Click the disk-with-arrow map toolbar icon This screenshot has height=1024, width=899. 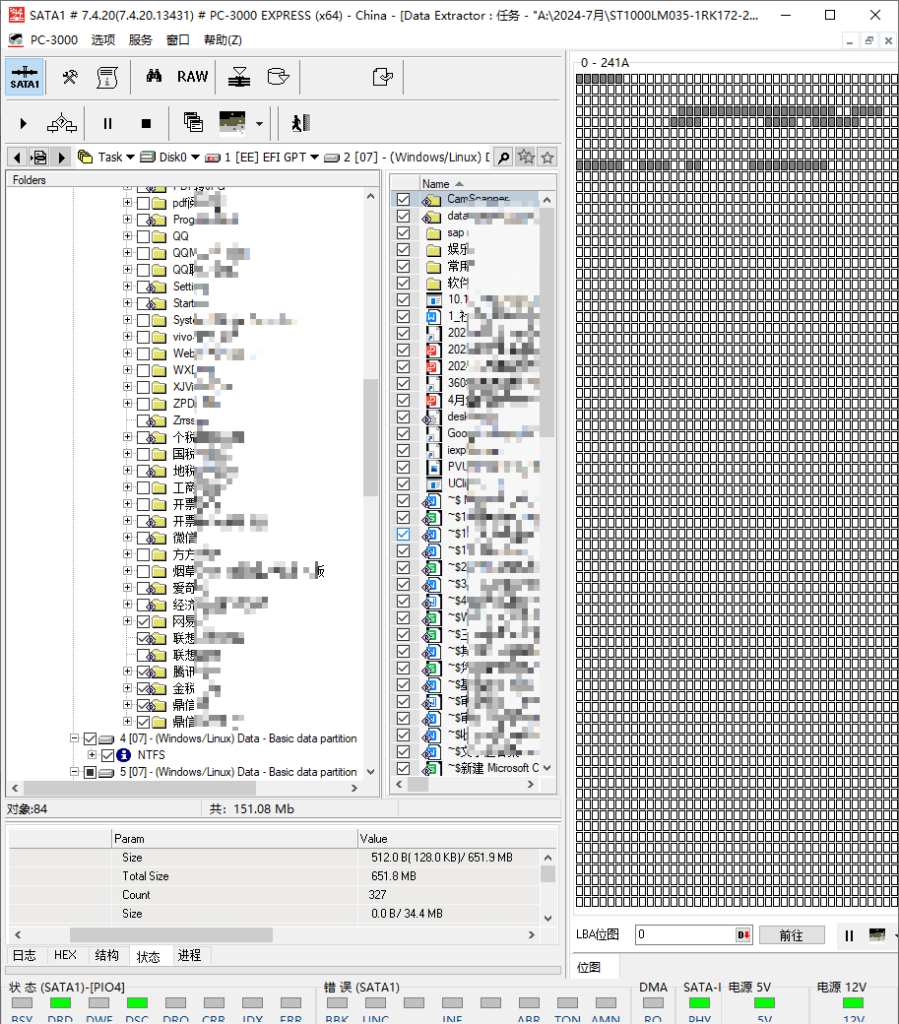coord(240,77)
